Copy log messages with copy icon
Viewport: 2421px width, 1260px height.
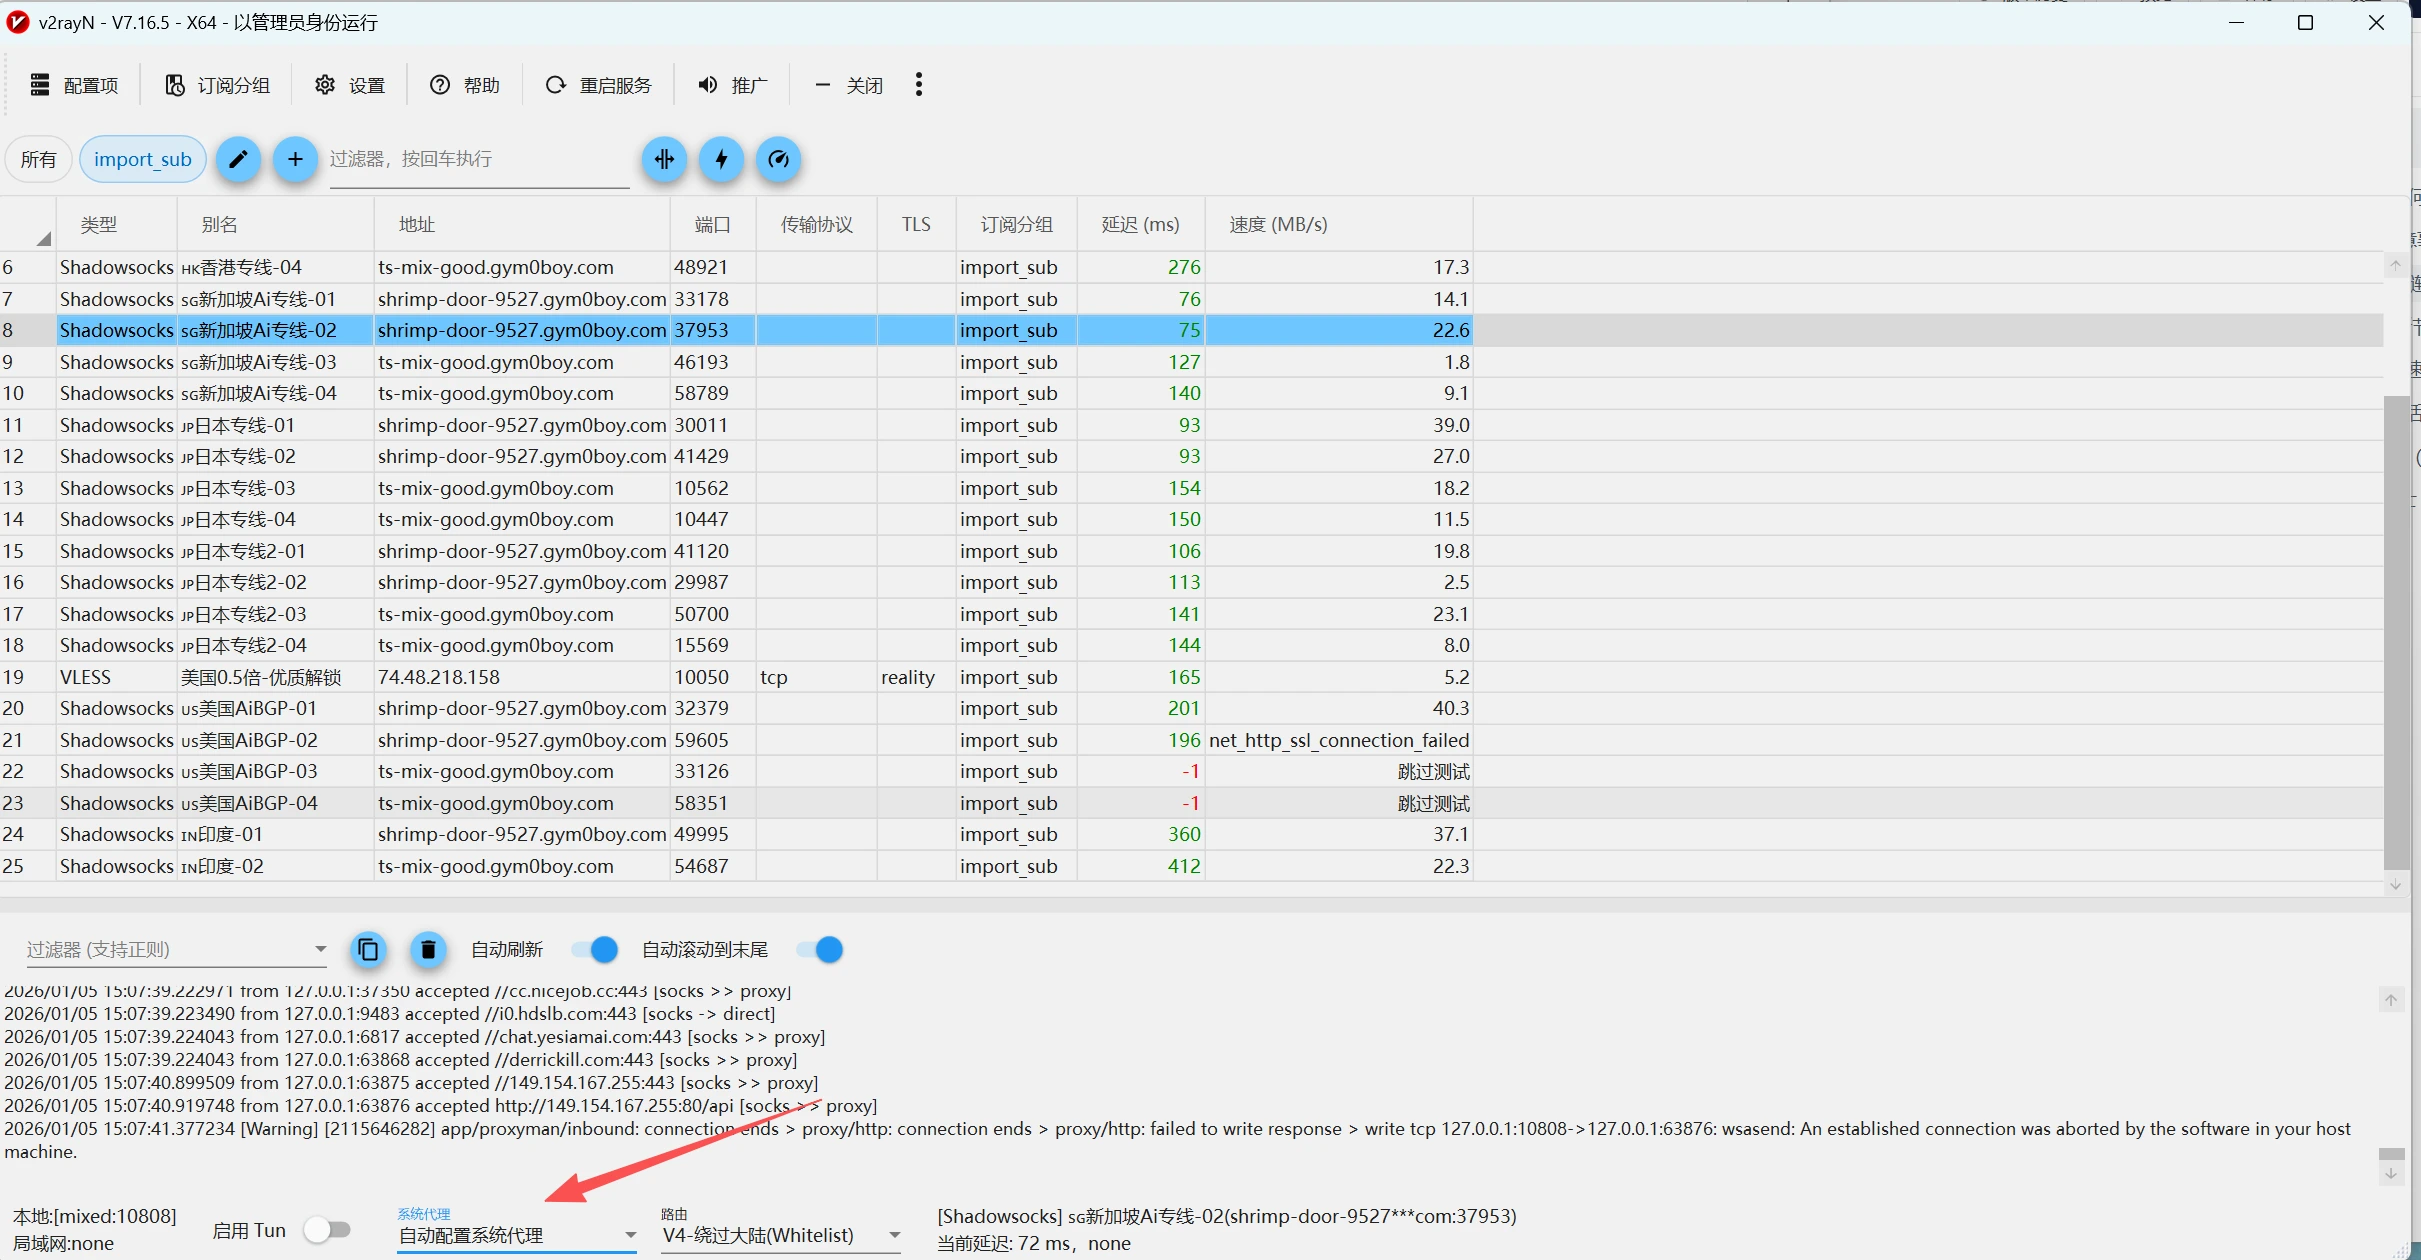(368, 949)
